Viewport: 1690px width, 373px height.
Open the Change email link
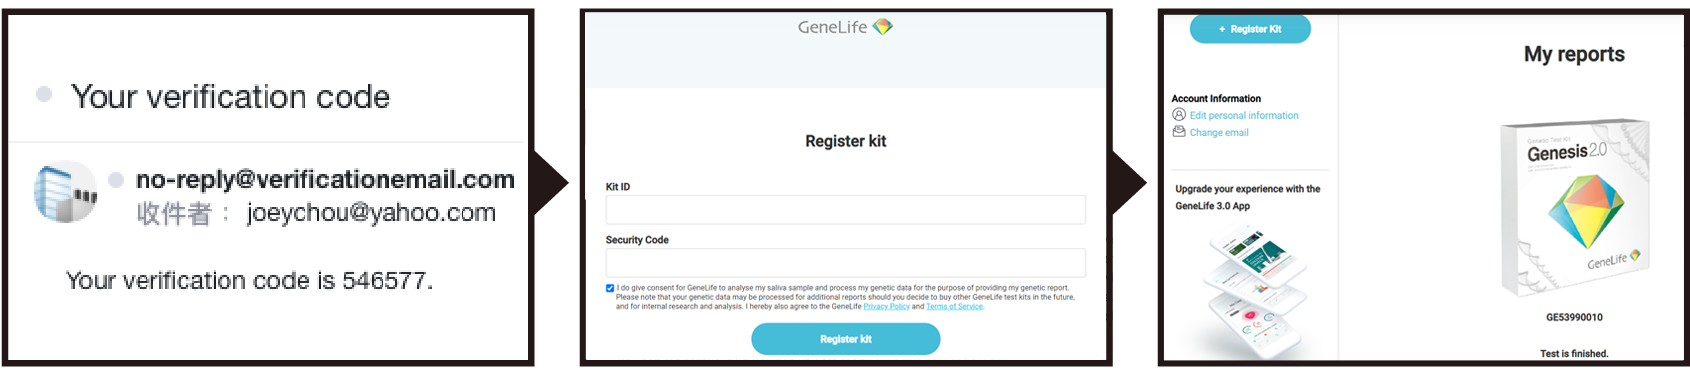pos(1219,133)
